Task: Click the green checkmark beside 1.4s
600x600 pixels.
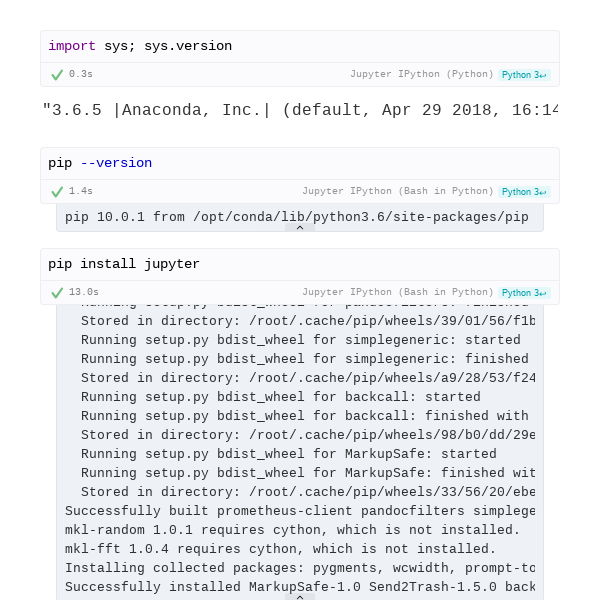Action: click(57, 192)
